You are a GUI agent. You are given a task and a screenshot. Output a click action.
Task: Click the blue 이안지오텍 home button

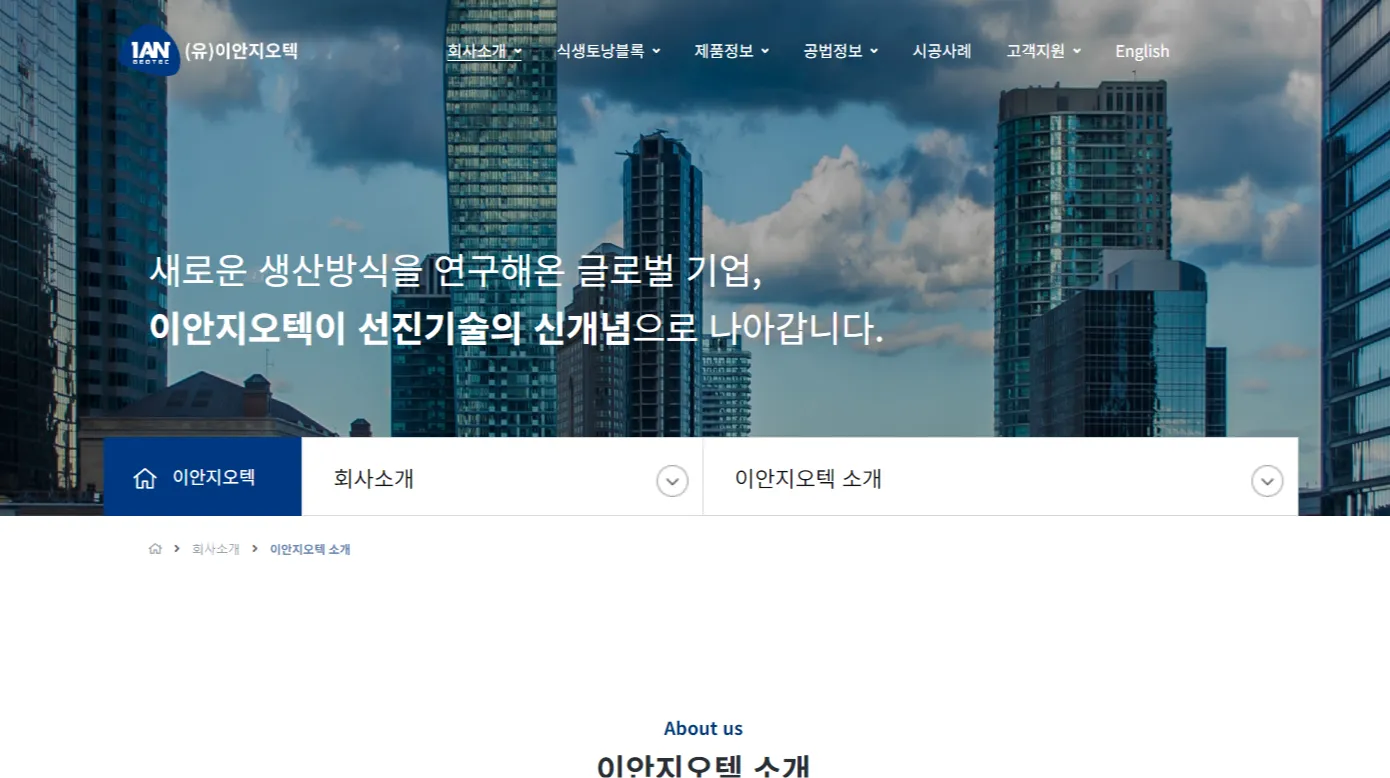point(203,477)
